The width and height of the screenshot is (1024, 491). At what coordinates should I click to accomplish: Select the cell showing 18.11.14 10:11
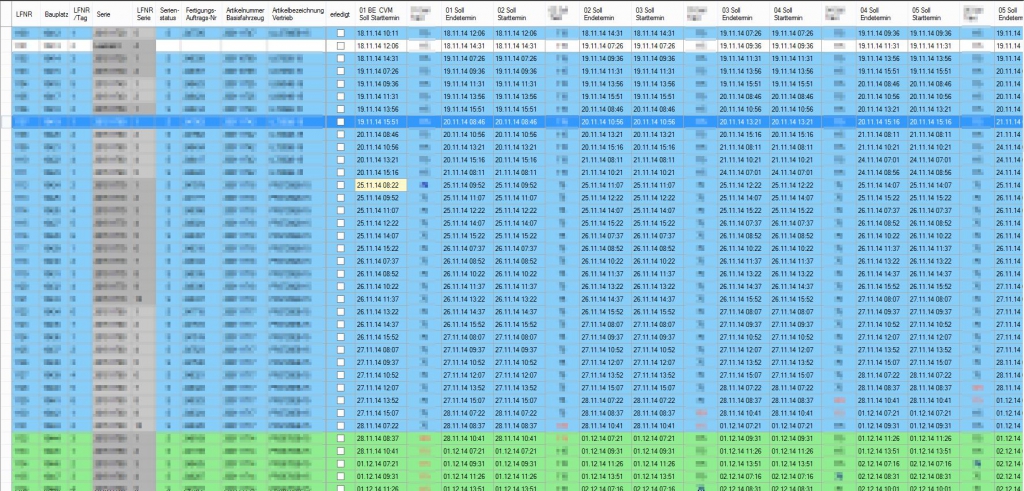tap(378, 33)
